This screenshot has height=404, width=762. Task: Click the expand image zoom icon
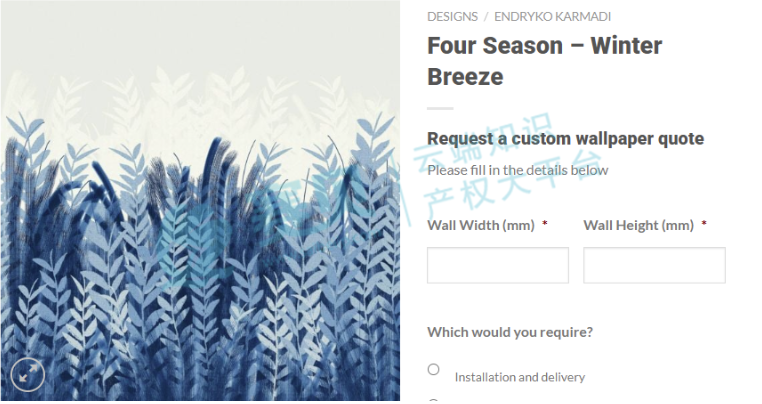click(x=27, y=374)
